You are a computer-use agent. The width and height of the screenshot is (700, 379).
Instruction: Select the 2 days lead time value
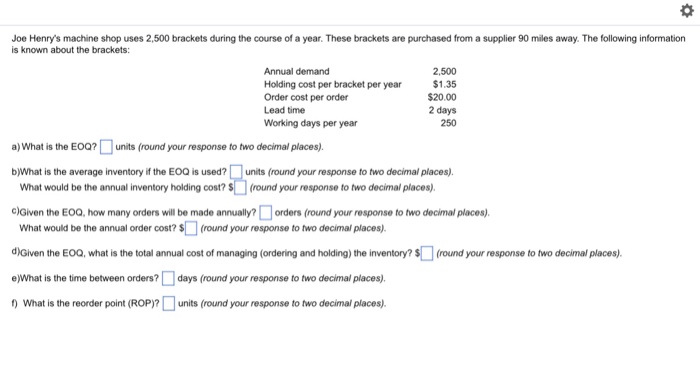[442, 110]
